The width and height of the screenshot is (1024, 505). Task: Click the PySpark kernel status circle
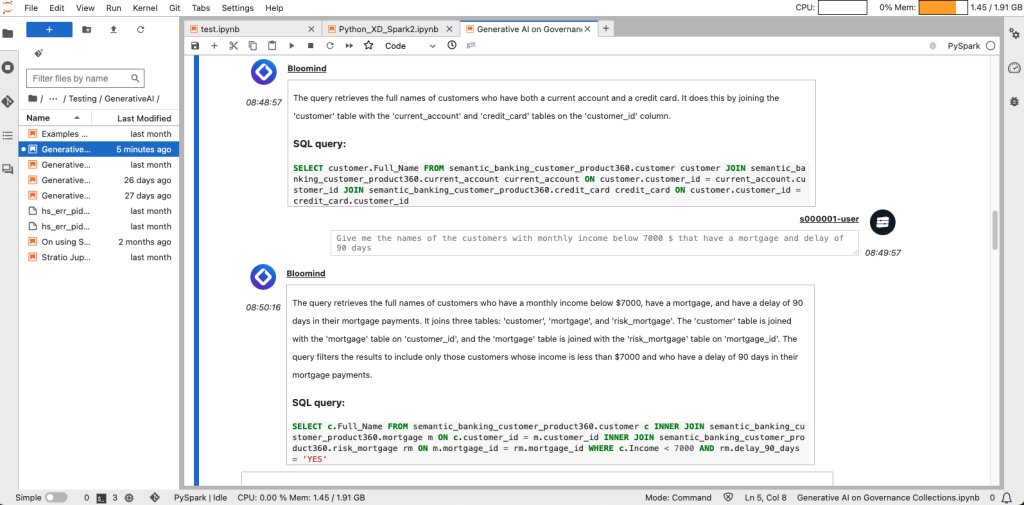[x=991, y=46]
